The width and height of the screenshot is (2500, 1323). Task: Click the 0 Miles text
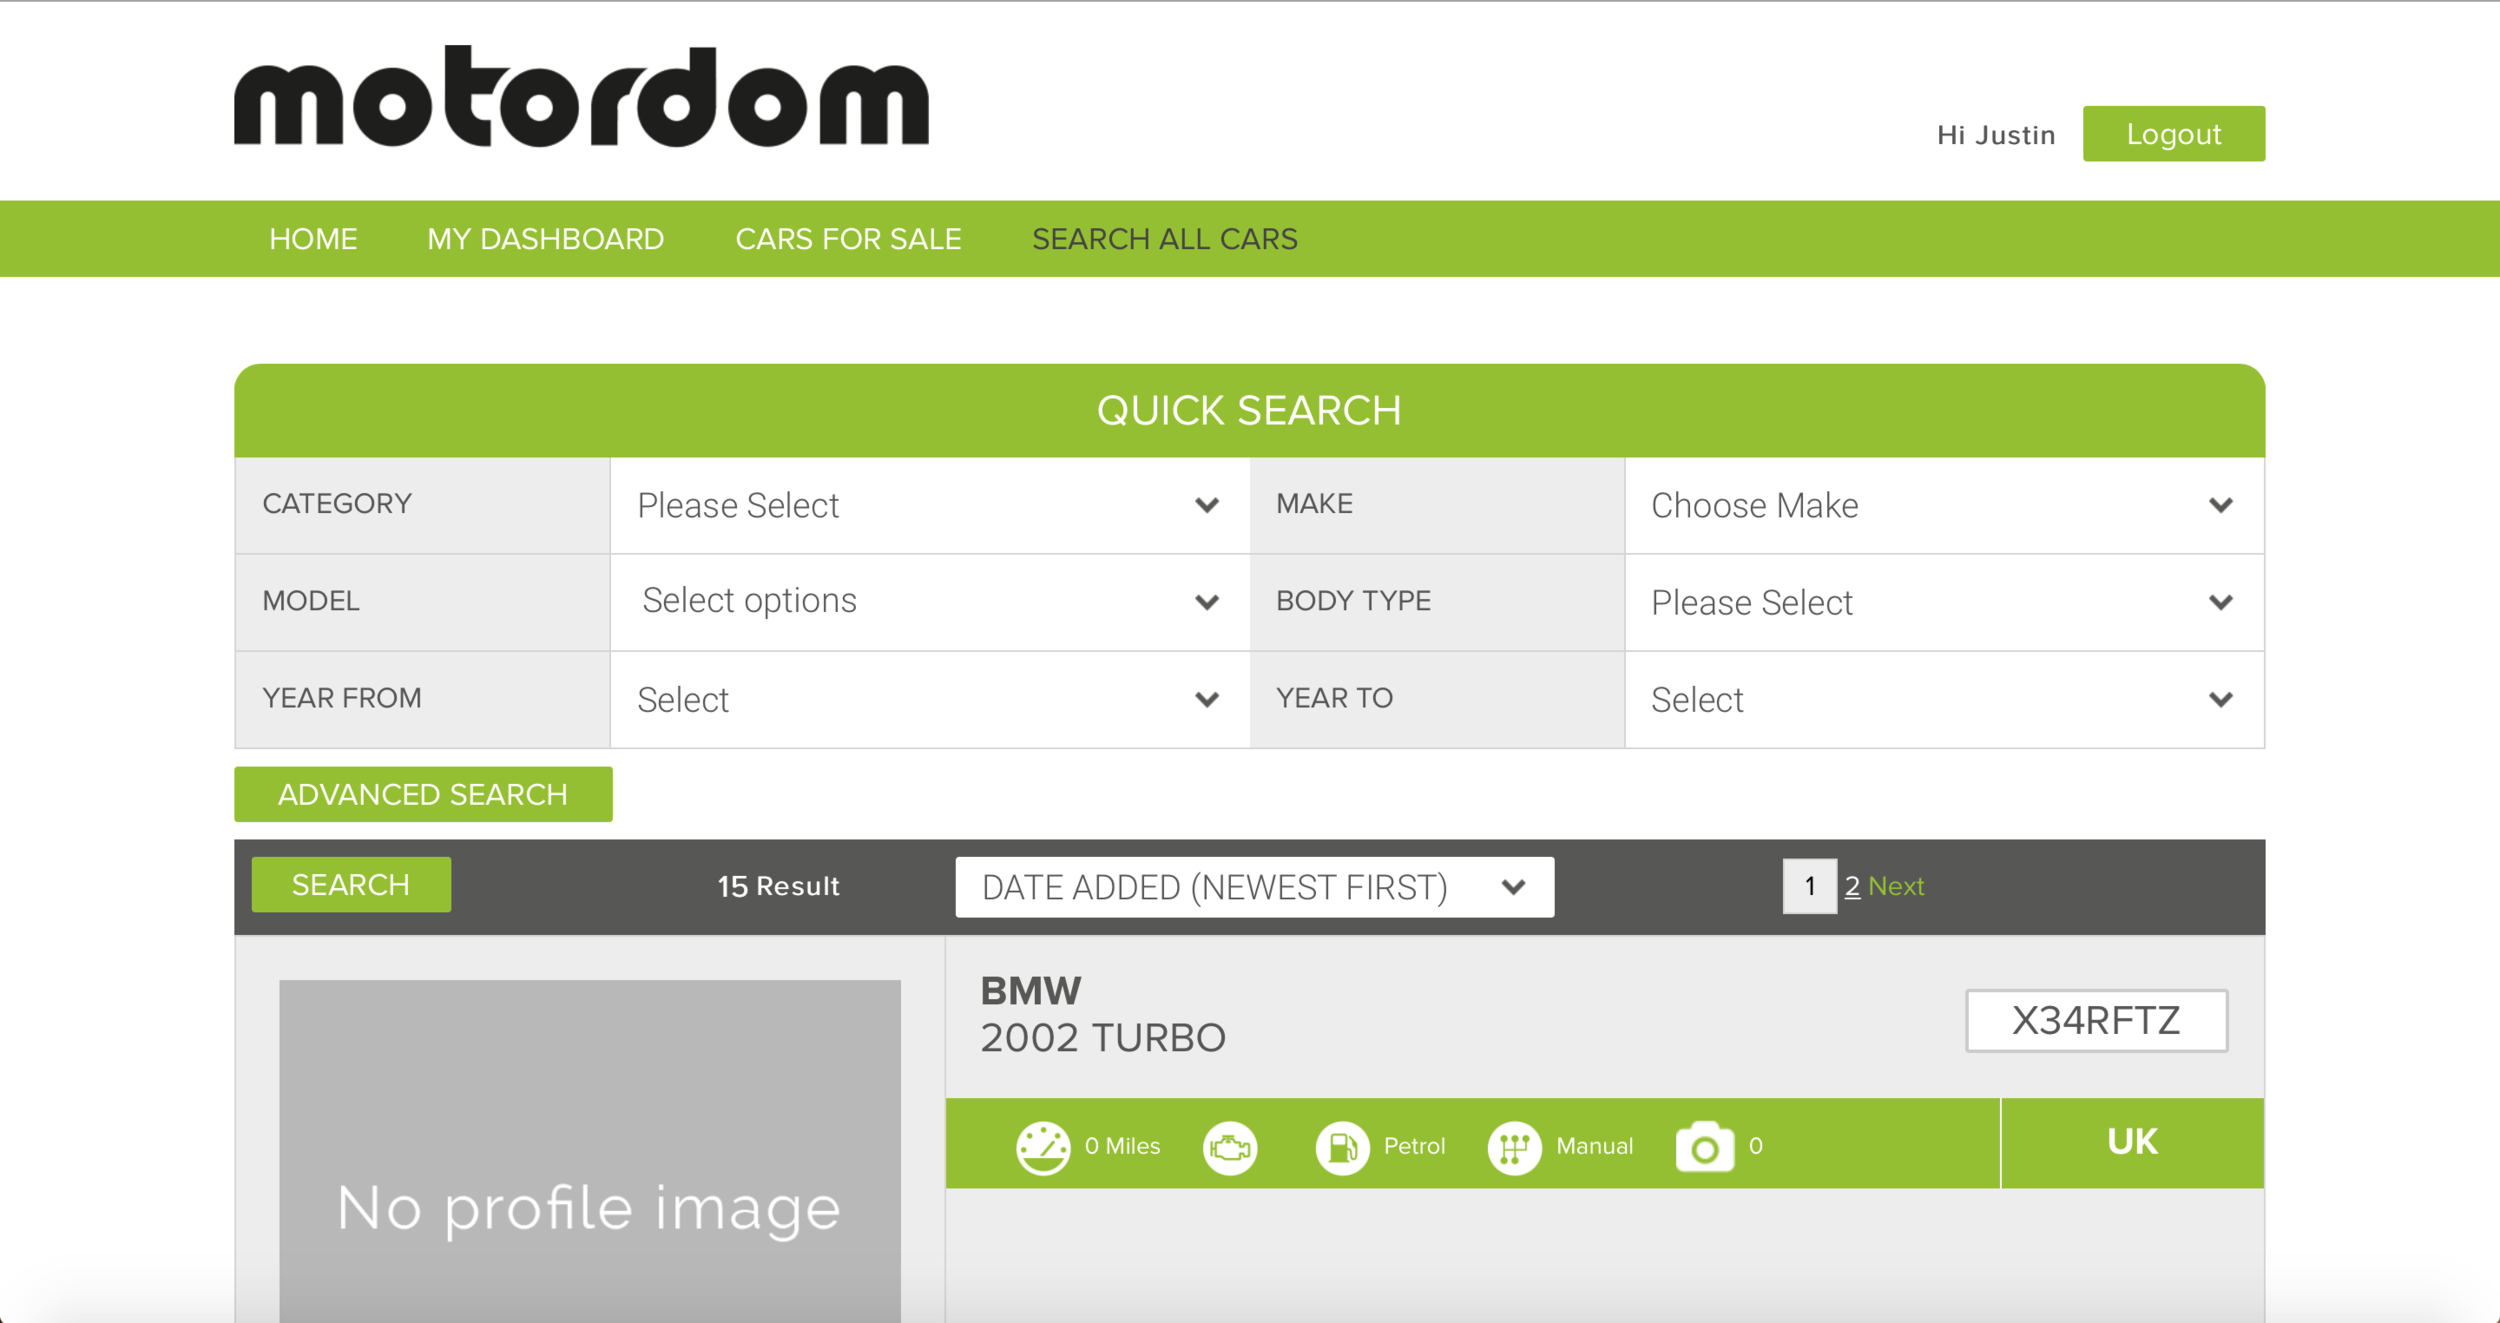pyautogui.click(x=1122, y=1146)
